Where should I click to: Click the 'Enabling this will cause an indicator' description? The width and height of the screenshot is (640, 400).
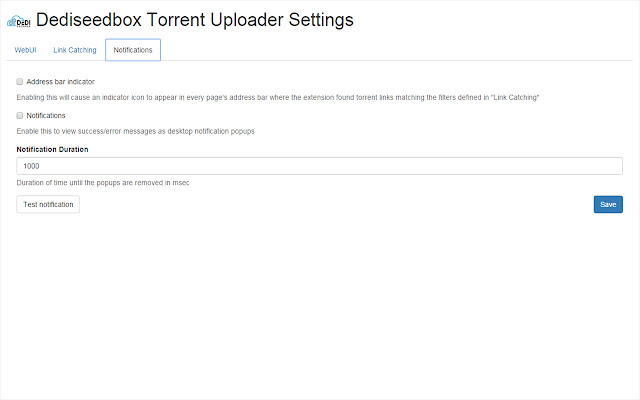point(278,98)
